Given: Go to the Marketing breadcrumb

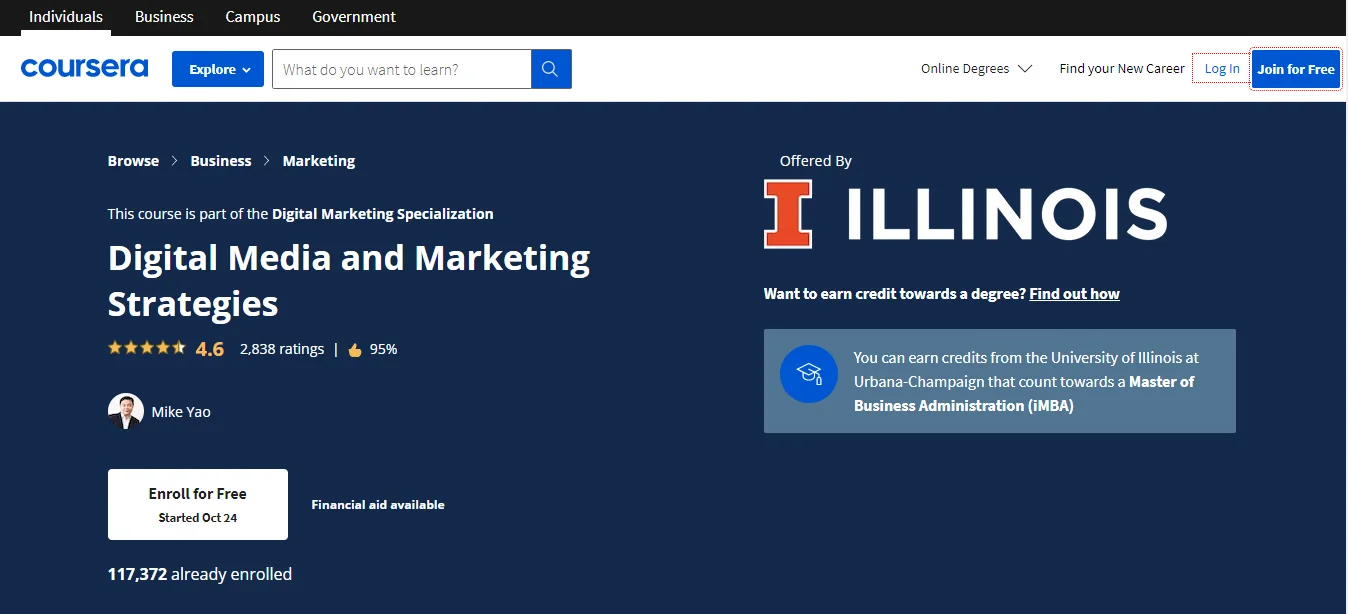Looking at the screenshot, I should (319, 161).
